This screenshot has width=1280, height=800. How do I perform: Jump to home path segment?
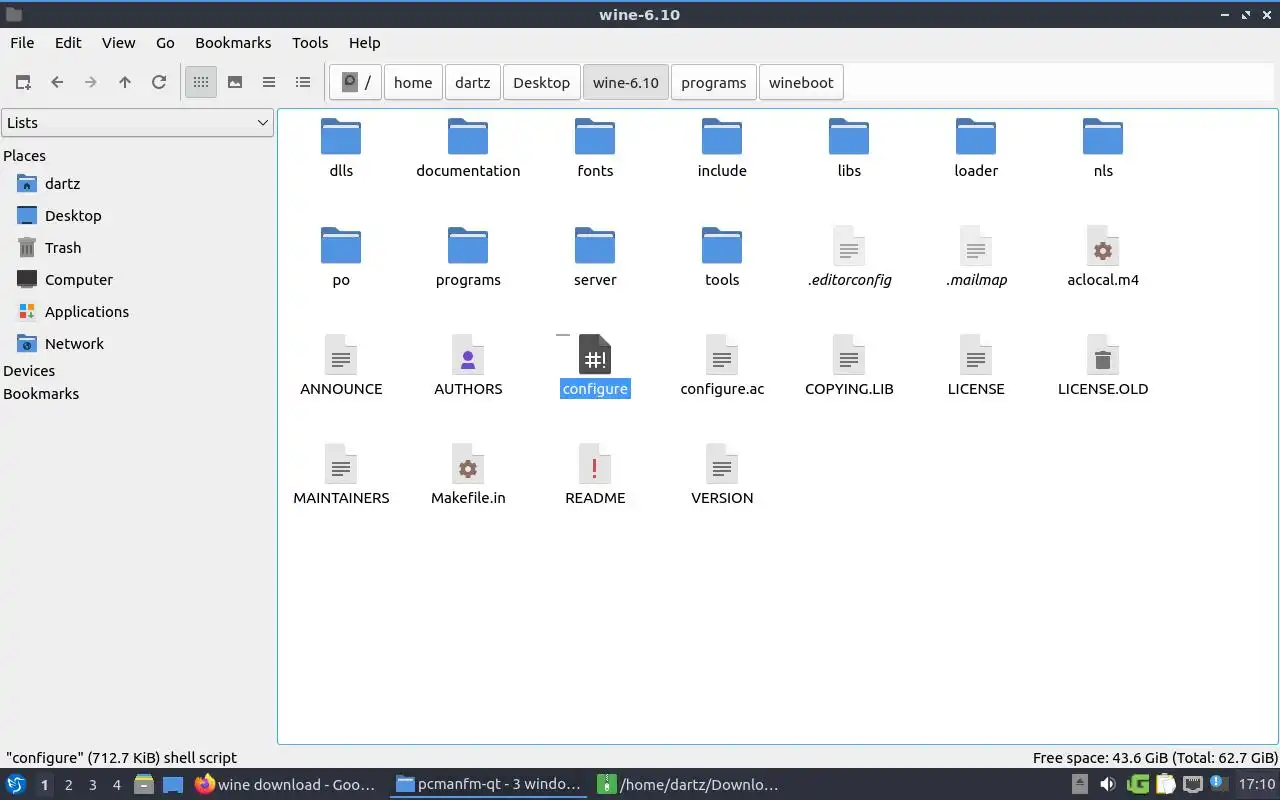point(413,83)
